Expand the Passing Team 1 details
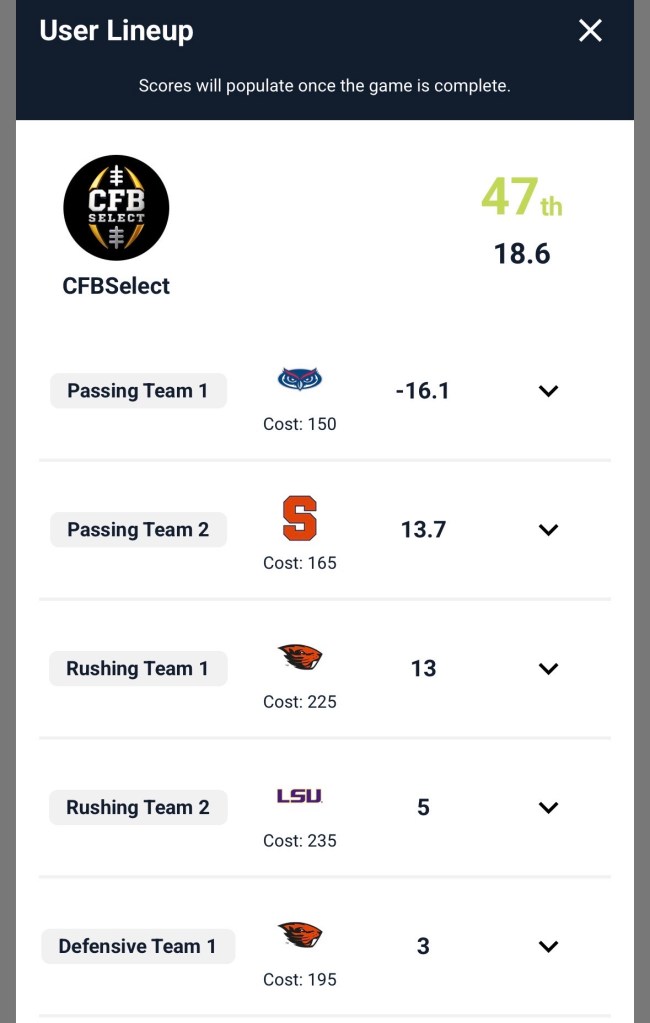 [548, 391]
